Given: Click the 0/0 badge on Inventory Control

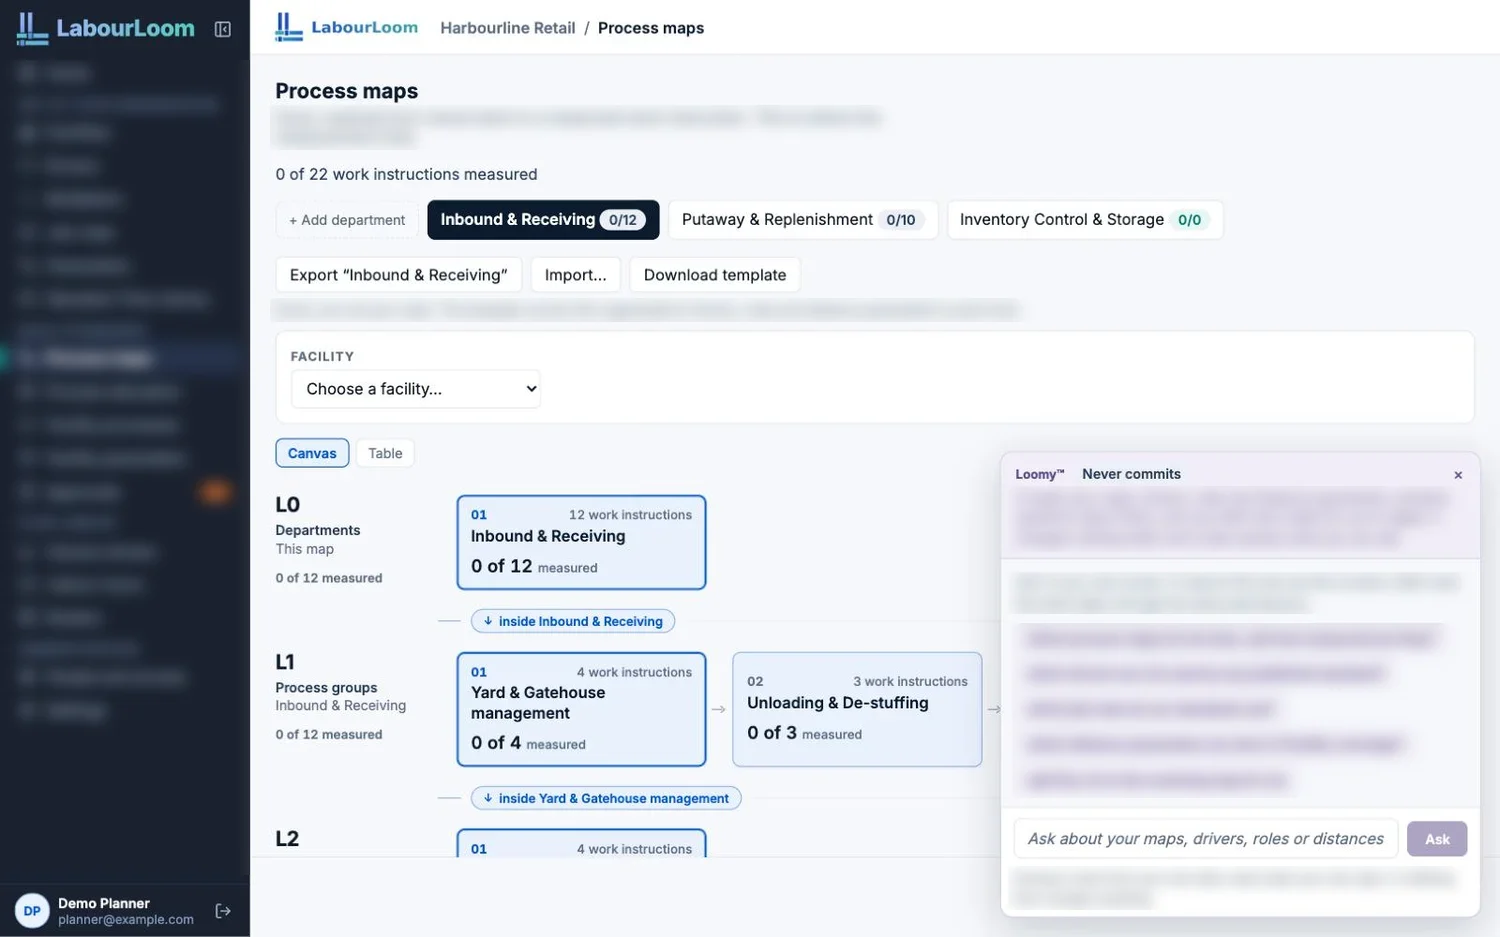Looking at the screenshot, I should point(1189,220).
